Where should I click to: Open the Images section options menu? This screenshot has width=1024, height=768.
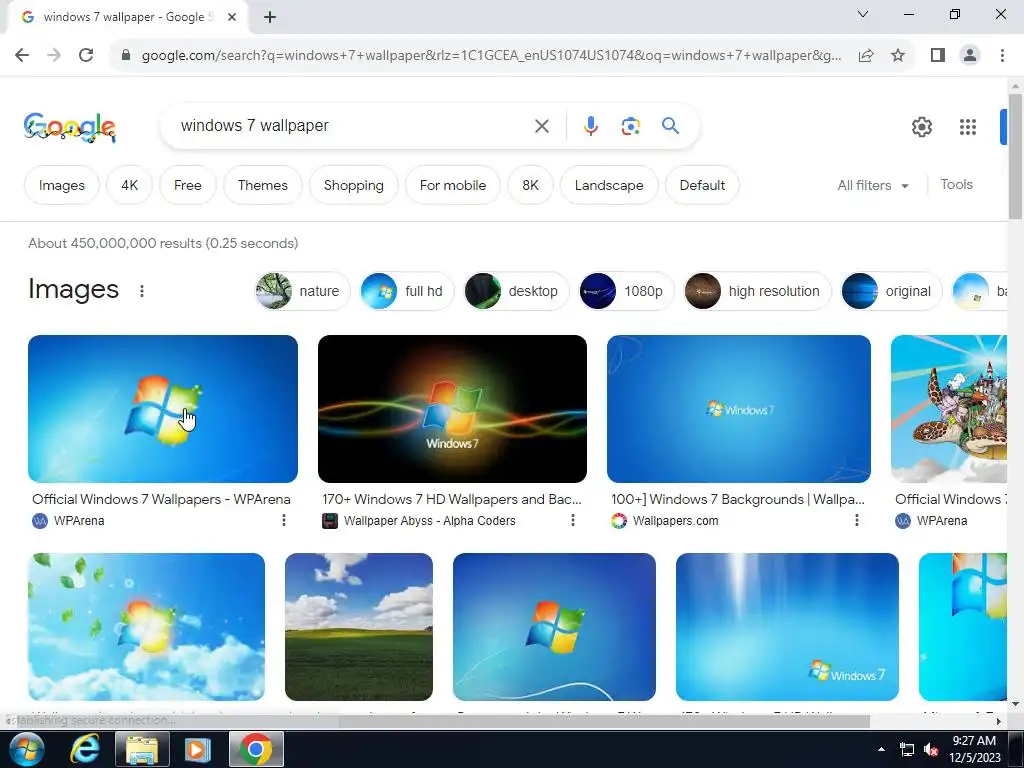point(142,291)
